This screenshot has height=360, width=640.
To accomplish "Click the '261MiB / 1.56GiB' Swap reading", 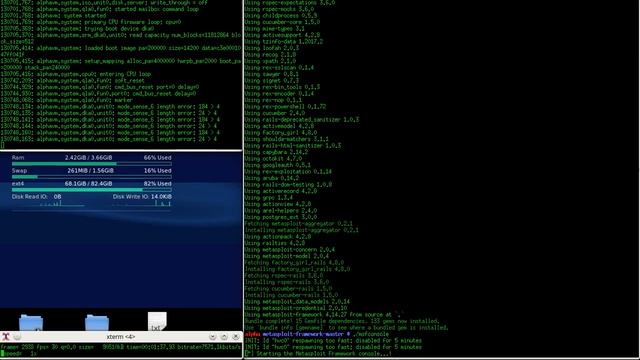I will [90, 171].
